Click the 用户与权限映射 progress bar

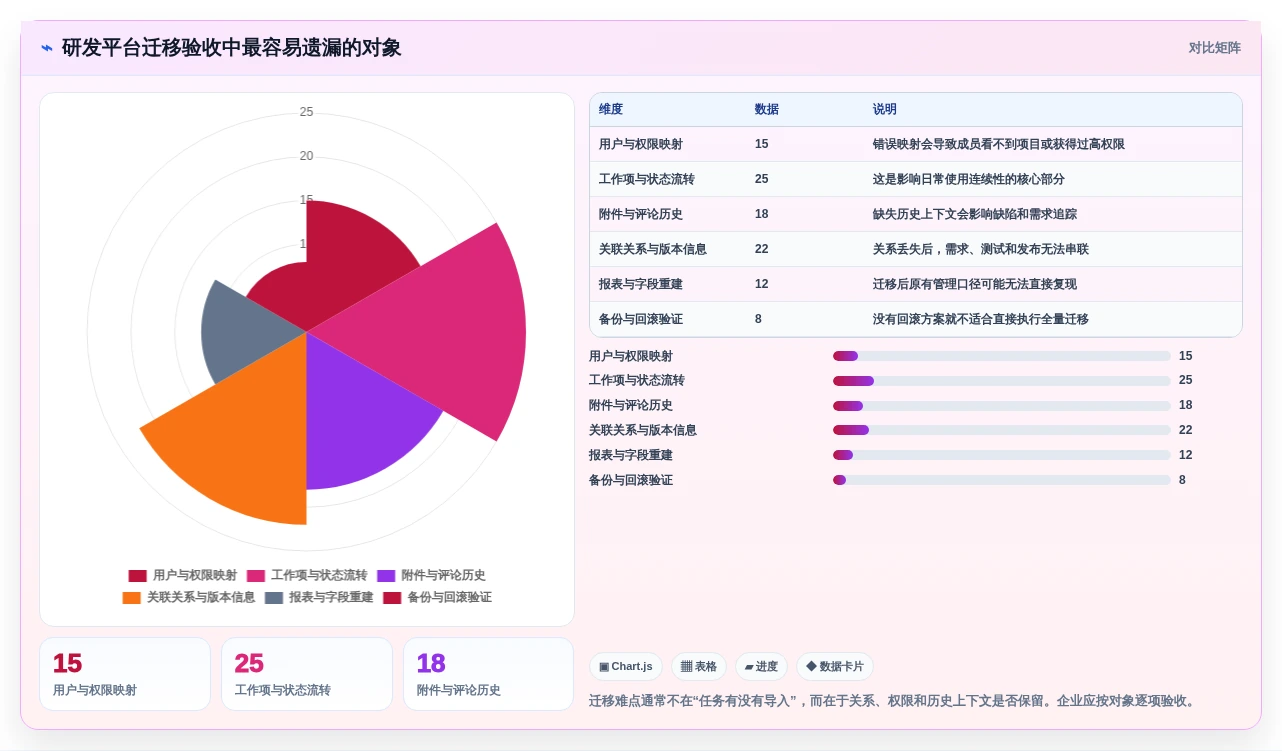[1002, 356]
